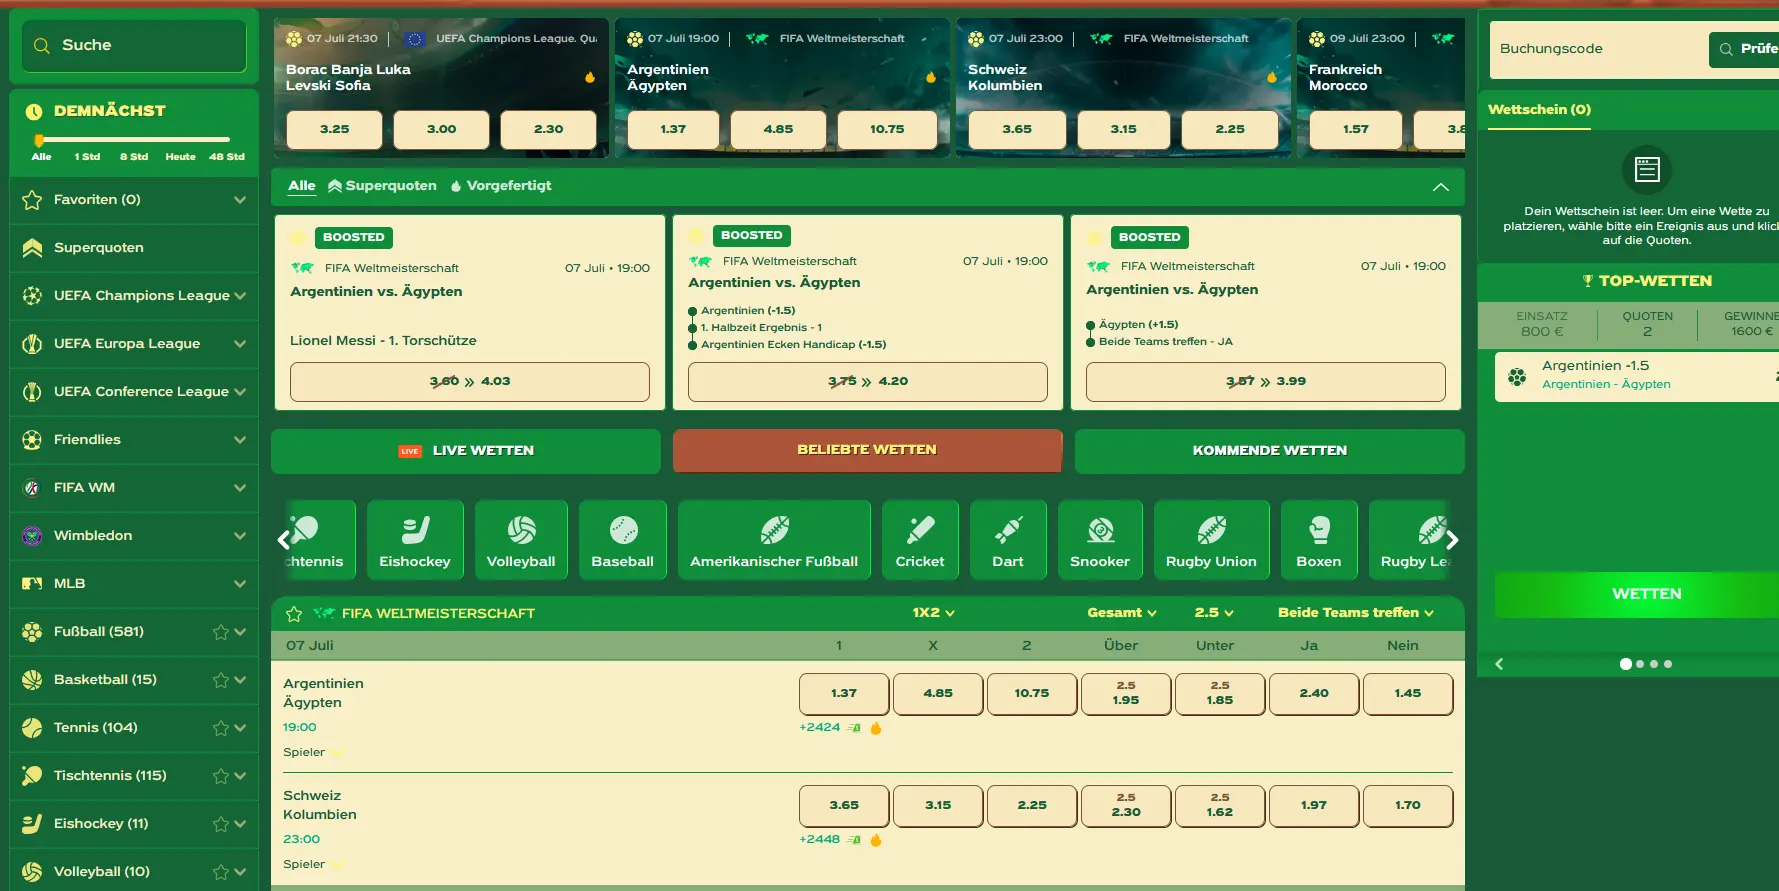Set time slider to Heute
Image resolution: width=1779 pixels, height=891 pixels.
click(180, 157)
